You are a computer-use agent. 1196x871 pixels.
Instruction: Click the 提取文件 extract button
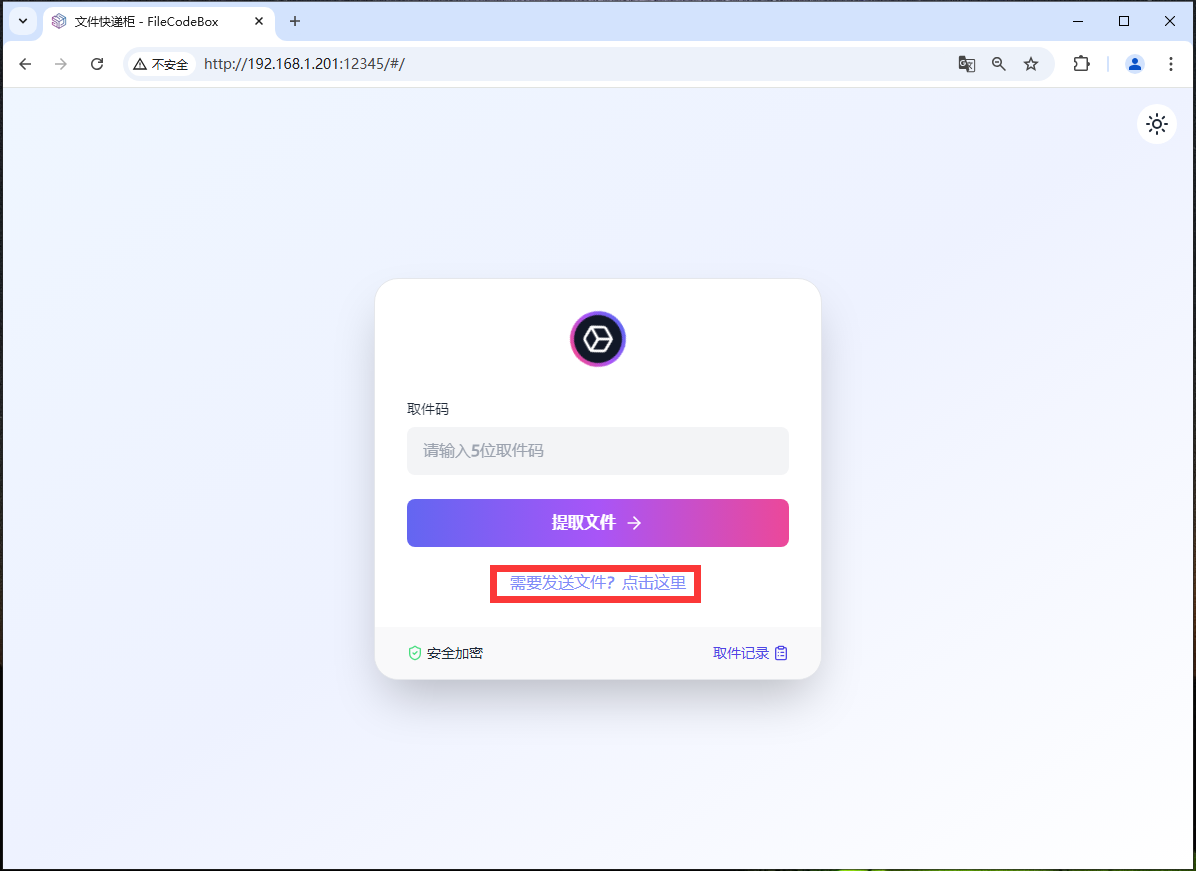(x=597, y=523)
